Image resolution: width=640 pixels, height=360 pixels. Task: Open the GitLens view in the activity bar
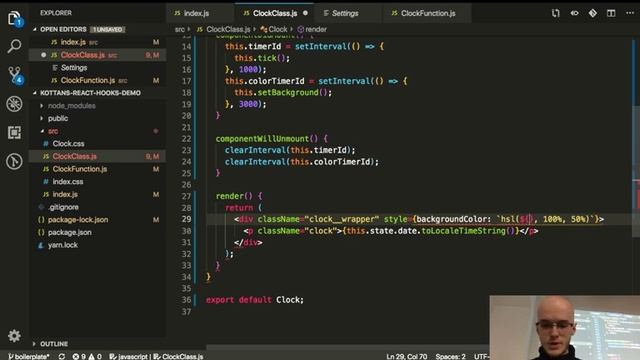[14, 161]
